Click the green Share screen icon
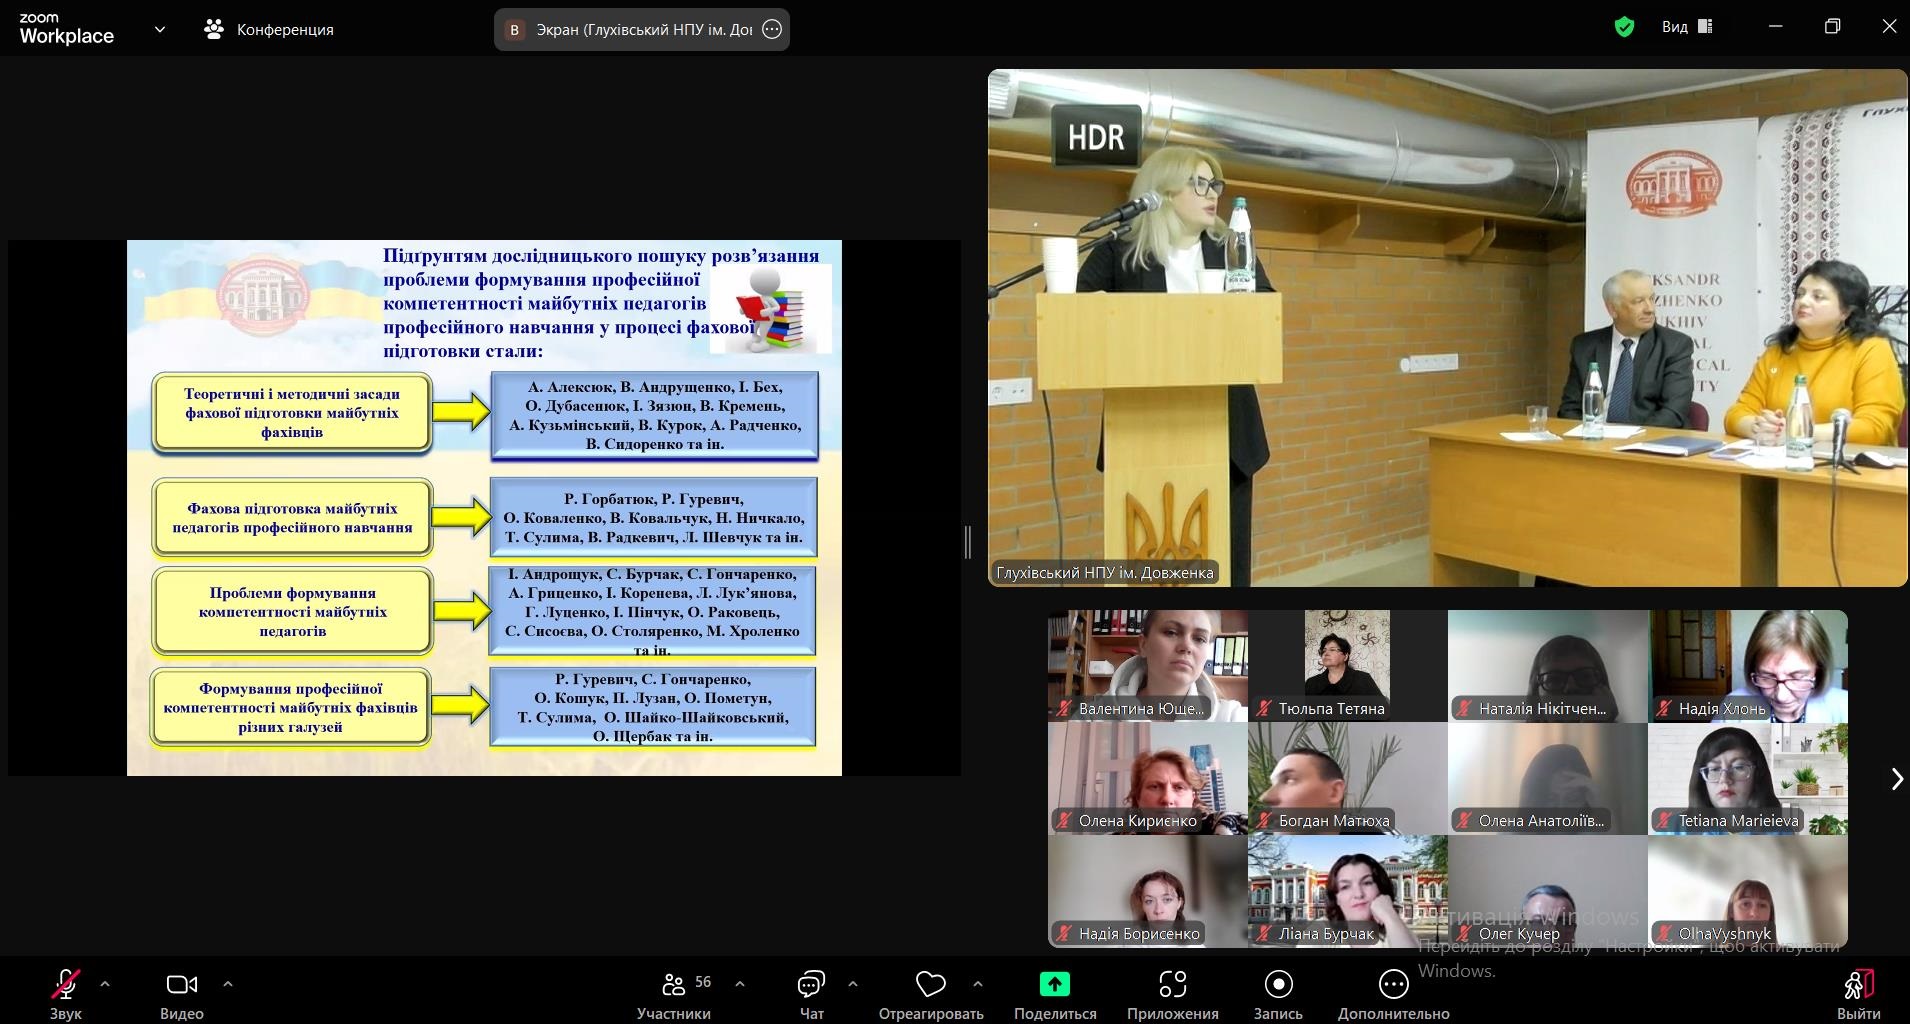 pyautogui.click(x=1054, y=985)
